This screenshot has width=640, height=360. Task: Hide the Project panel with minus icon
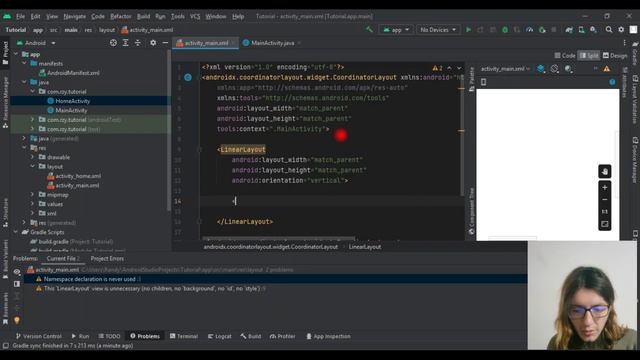165,43
